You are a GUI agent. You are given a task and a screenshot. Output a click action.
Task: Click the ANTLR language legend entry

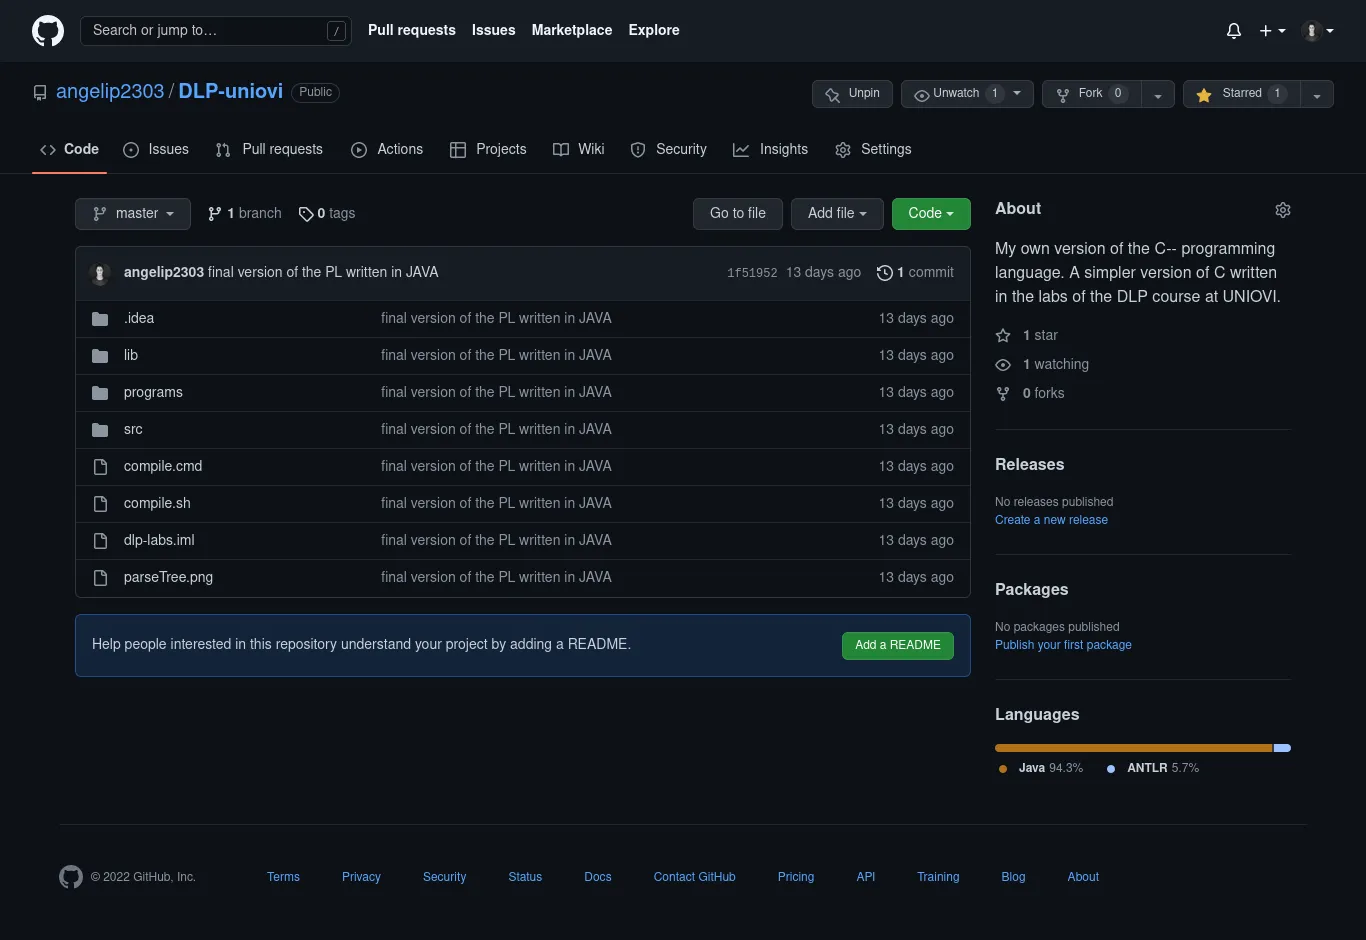[x=1153, y=769]
